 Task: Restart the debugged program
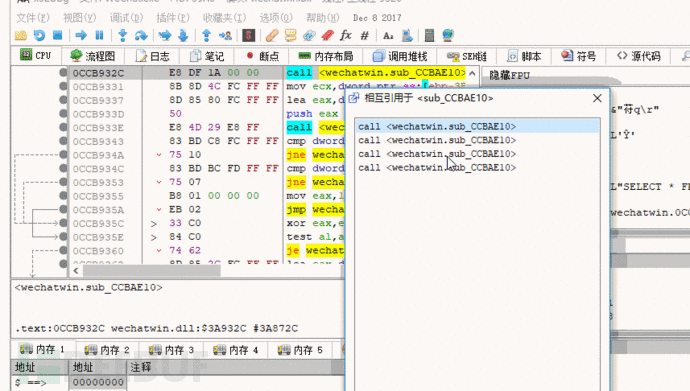tap(39, 35)
